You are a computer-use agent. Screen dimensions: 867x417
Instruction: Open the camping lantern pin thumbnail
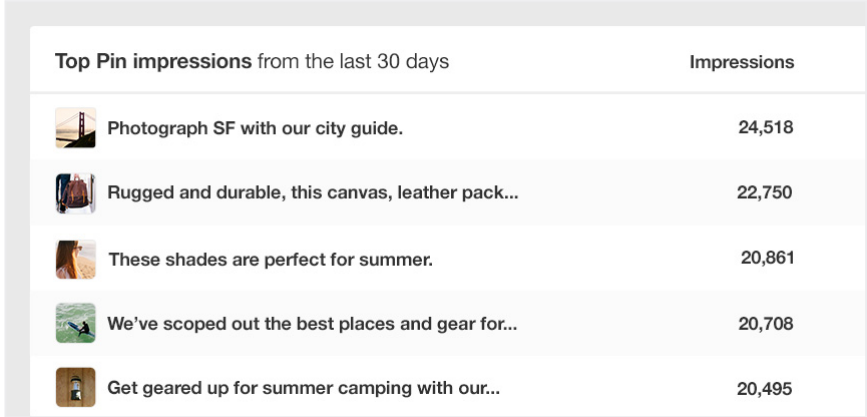pos(76,388)
